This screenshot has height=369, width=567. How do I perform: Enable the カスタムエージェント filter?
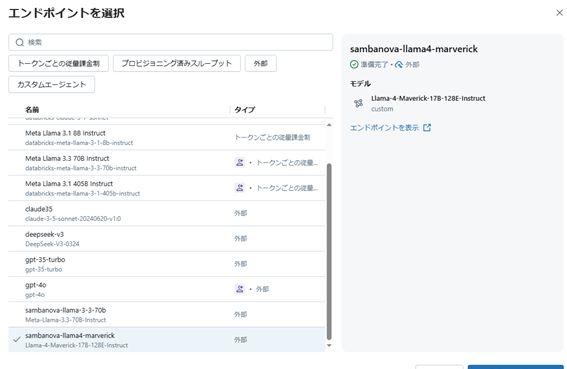tap(52, 85)
